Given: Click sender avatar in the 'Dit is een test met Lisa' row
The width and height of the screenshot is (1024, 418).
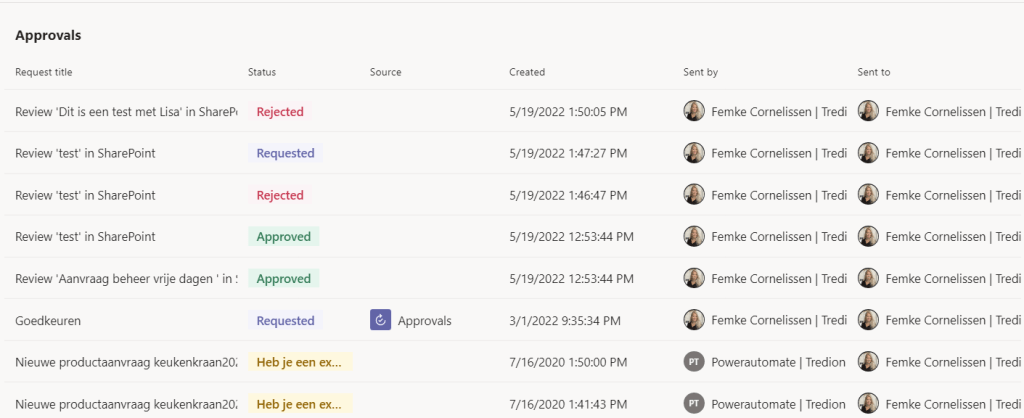Looking at the screenshot, I should pyautogui.click(x=694, y=111).
